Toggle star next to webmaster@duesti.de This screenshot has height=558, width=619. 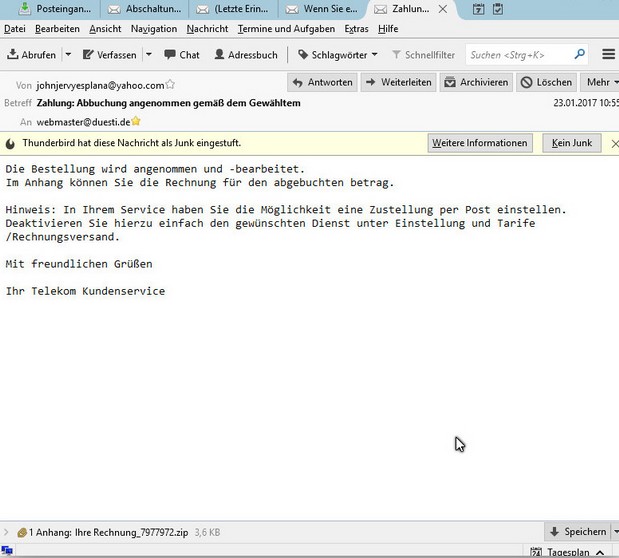(x=136, y=121)
